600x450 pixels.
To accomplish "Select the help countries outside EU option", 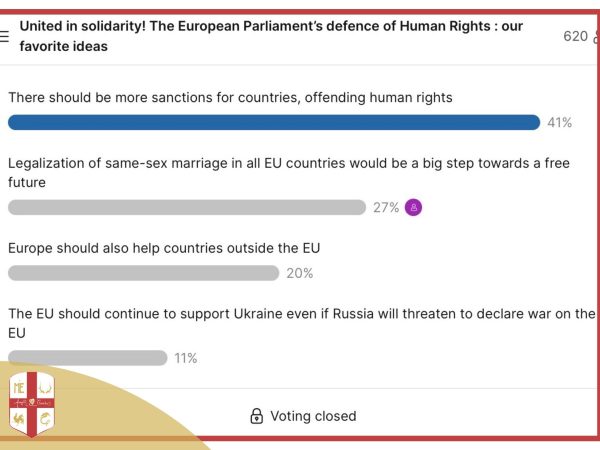I will tap(164, 248).
